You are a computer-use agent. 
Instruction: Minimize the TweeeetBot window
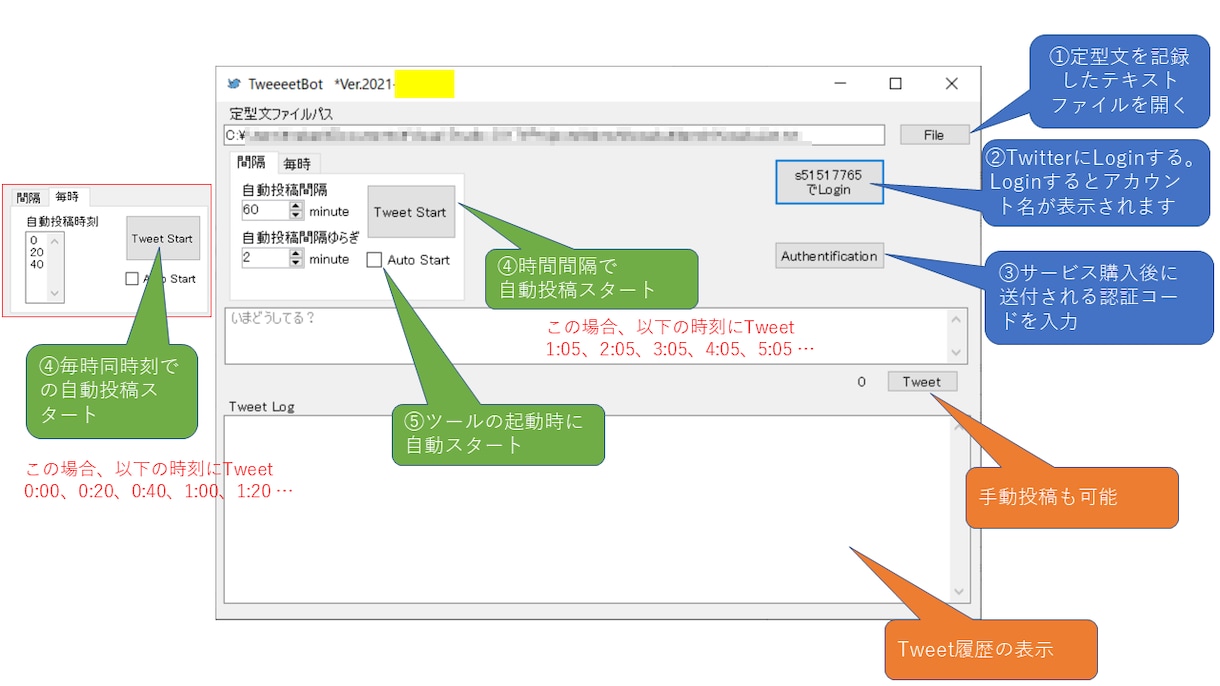(x=839, y=84)
